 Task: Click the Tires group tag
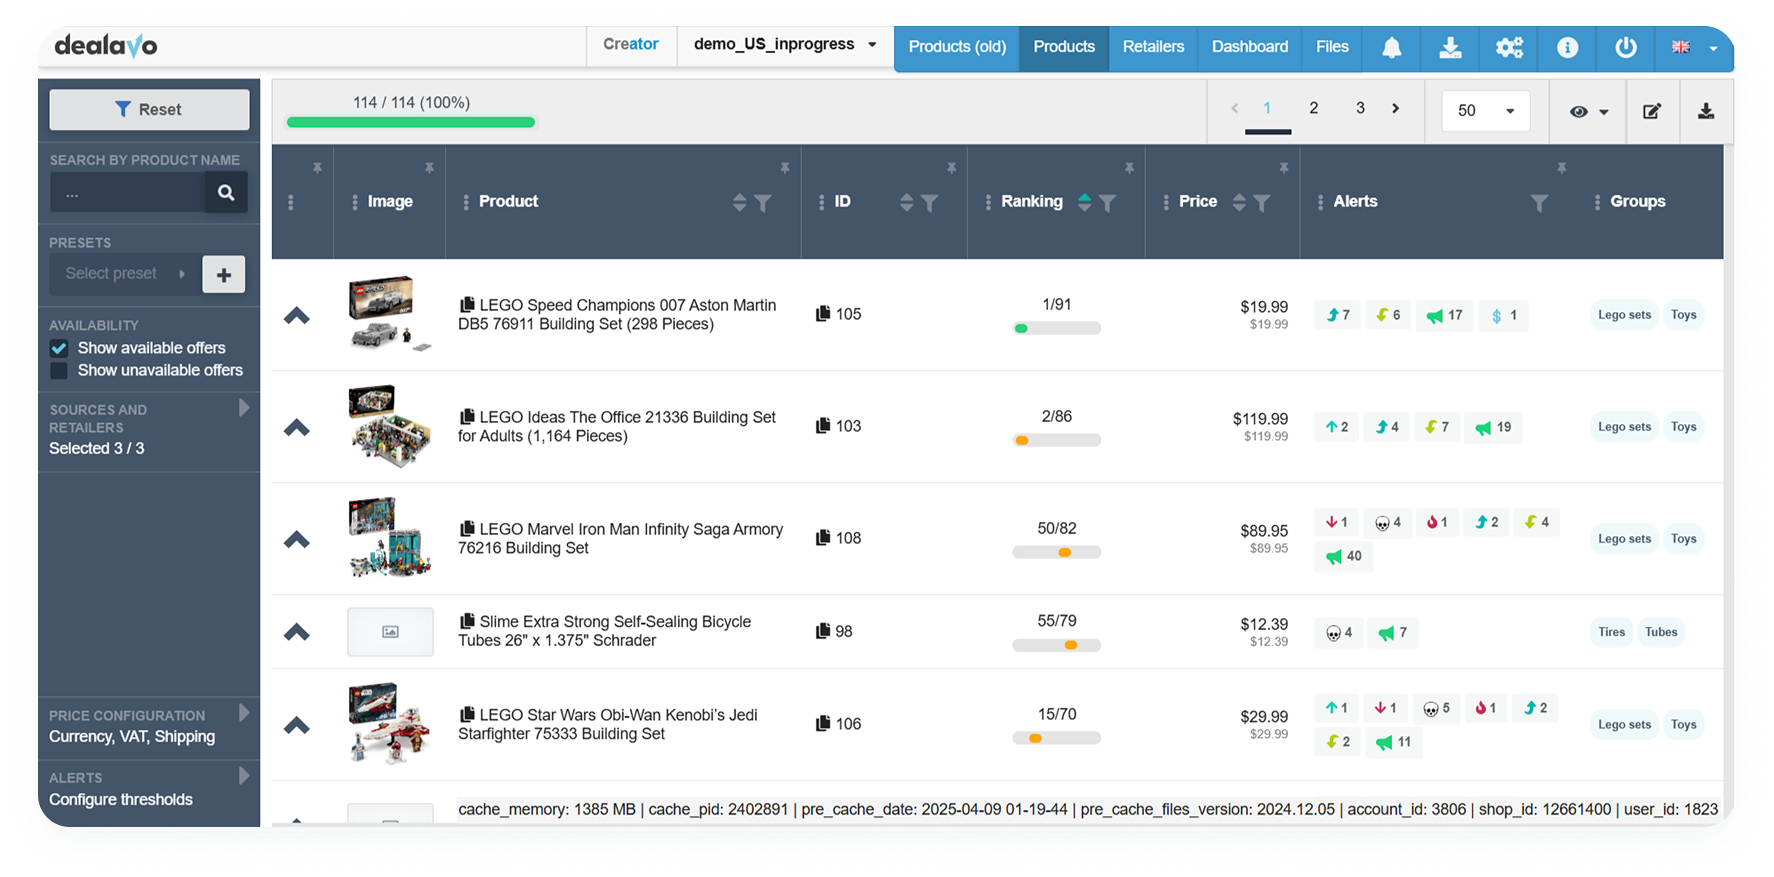coord(1611,632)
